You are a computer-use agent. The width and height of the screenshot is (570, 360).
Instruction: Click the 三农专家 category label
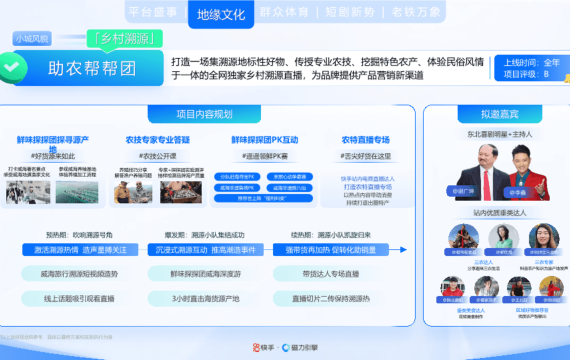click(544, 262)
